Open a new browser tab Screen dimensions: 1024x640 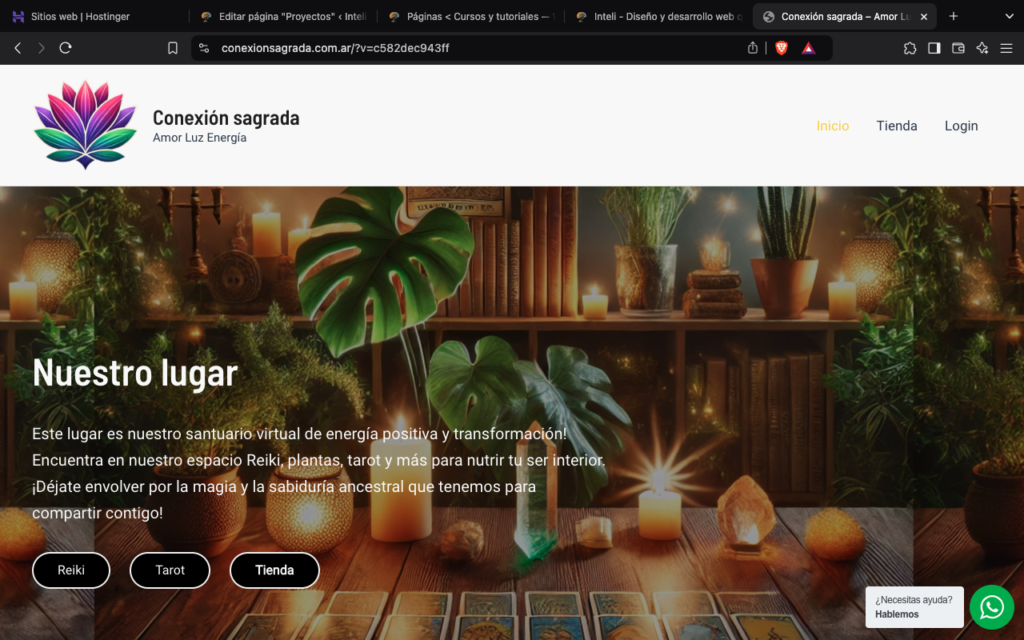click(953, 16)
